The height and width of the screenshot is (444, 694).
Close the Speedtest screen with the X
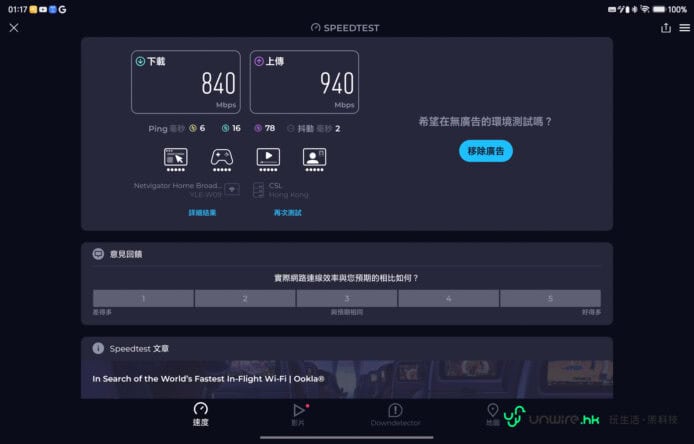(x=14, y=28)
